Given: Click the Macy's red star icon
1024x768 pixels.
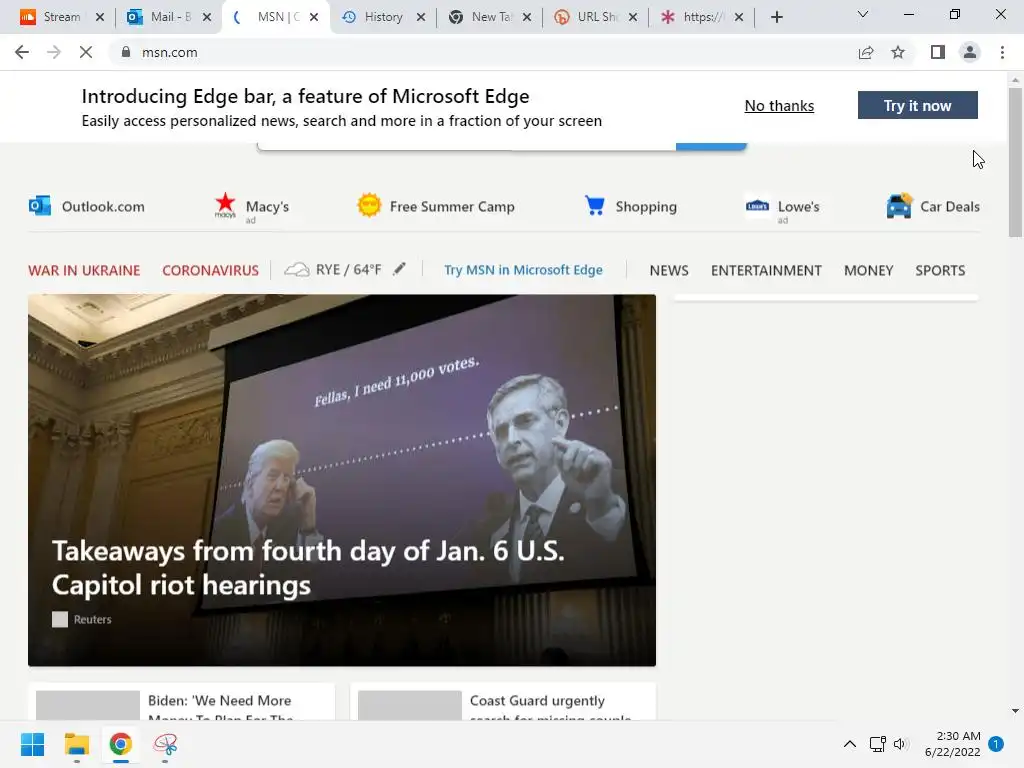Looking at the screenshot, I should pos(225,204).
